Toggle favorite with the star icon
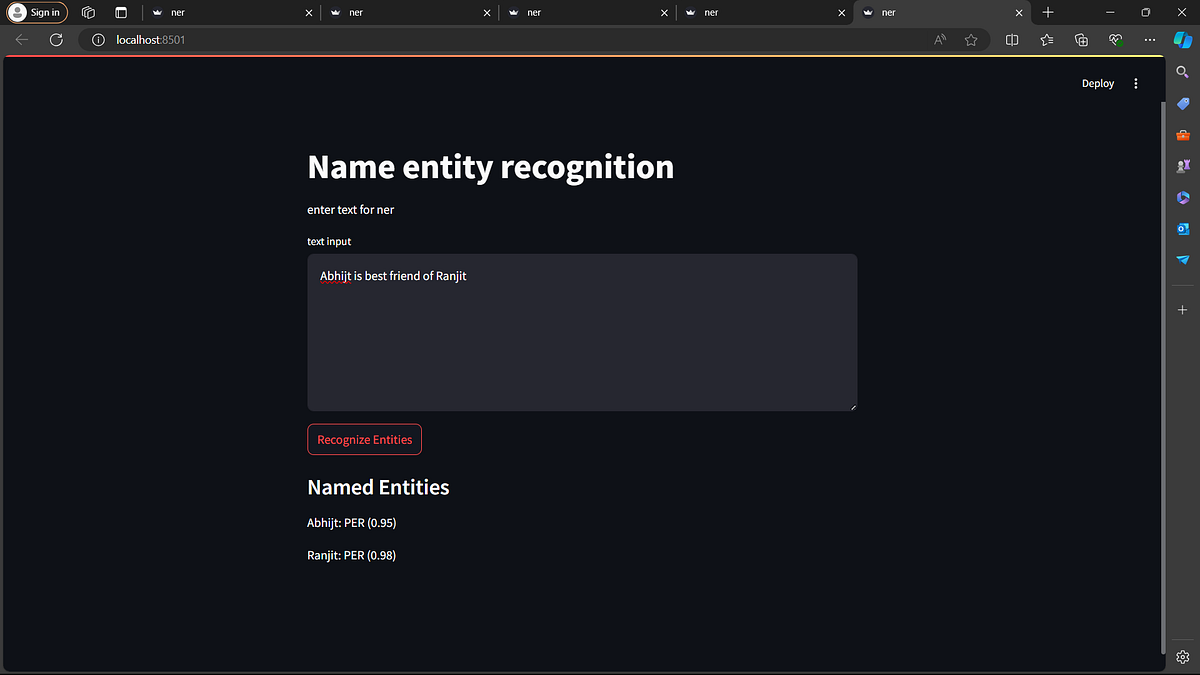The image size is (1200, 675). (971, 40)
